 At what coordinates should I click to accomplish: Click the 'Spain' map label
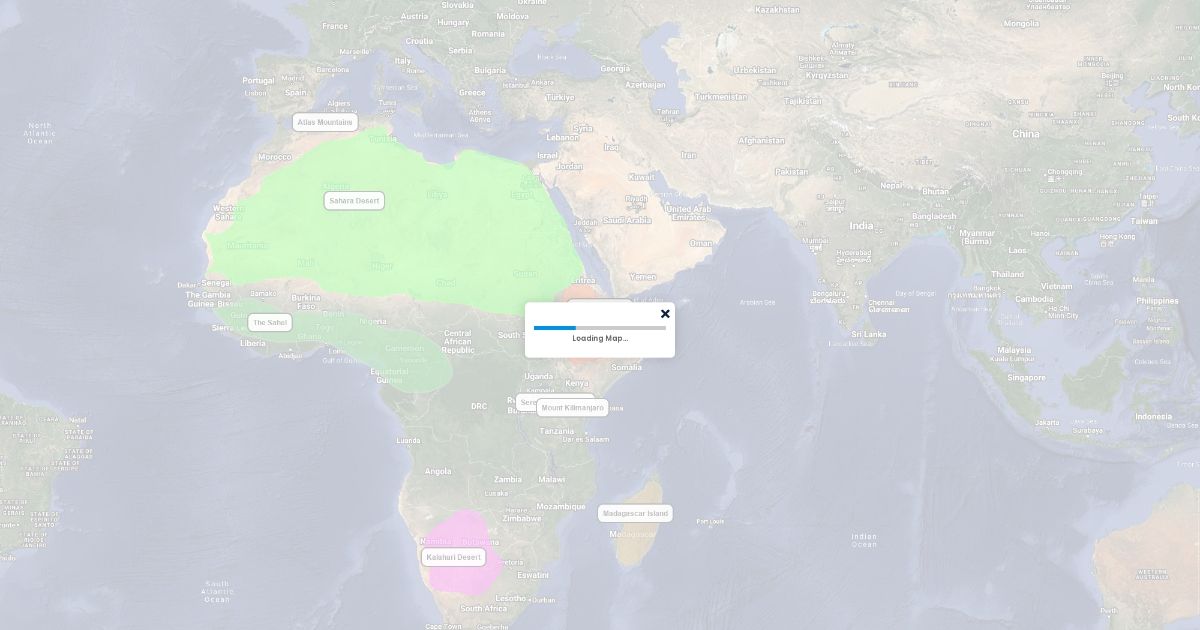tap(296, 92)
